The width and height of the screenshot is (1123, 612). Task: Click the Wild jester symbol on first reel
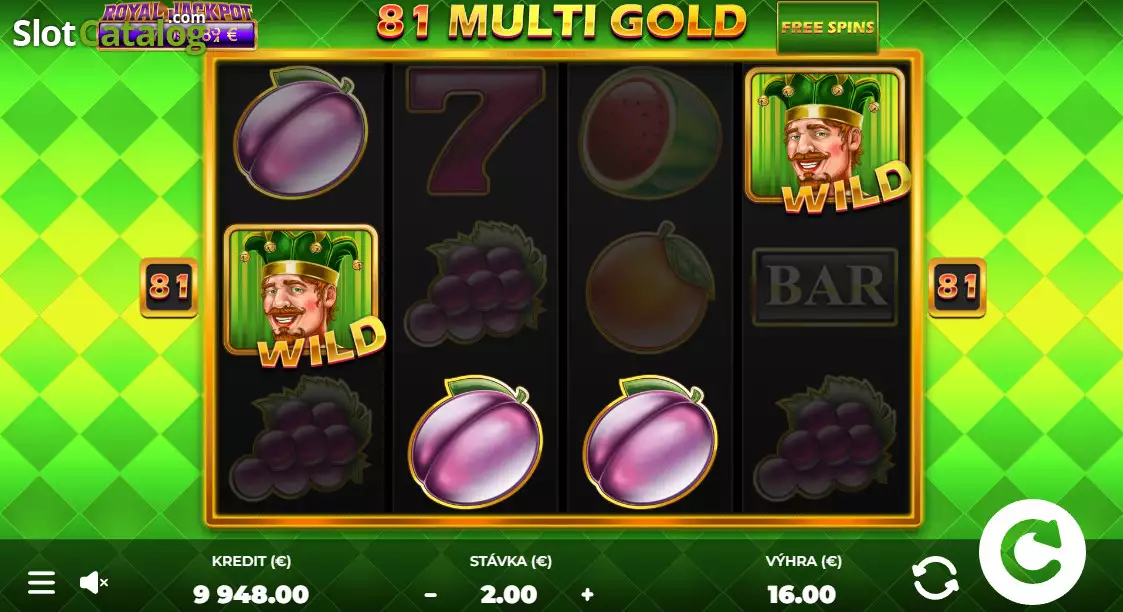[304, 296]
